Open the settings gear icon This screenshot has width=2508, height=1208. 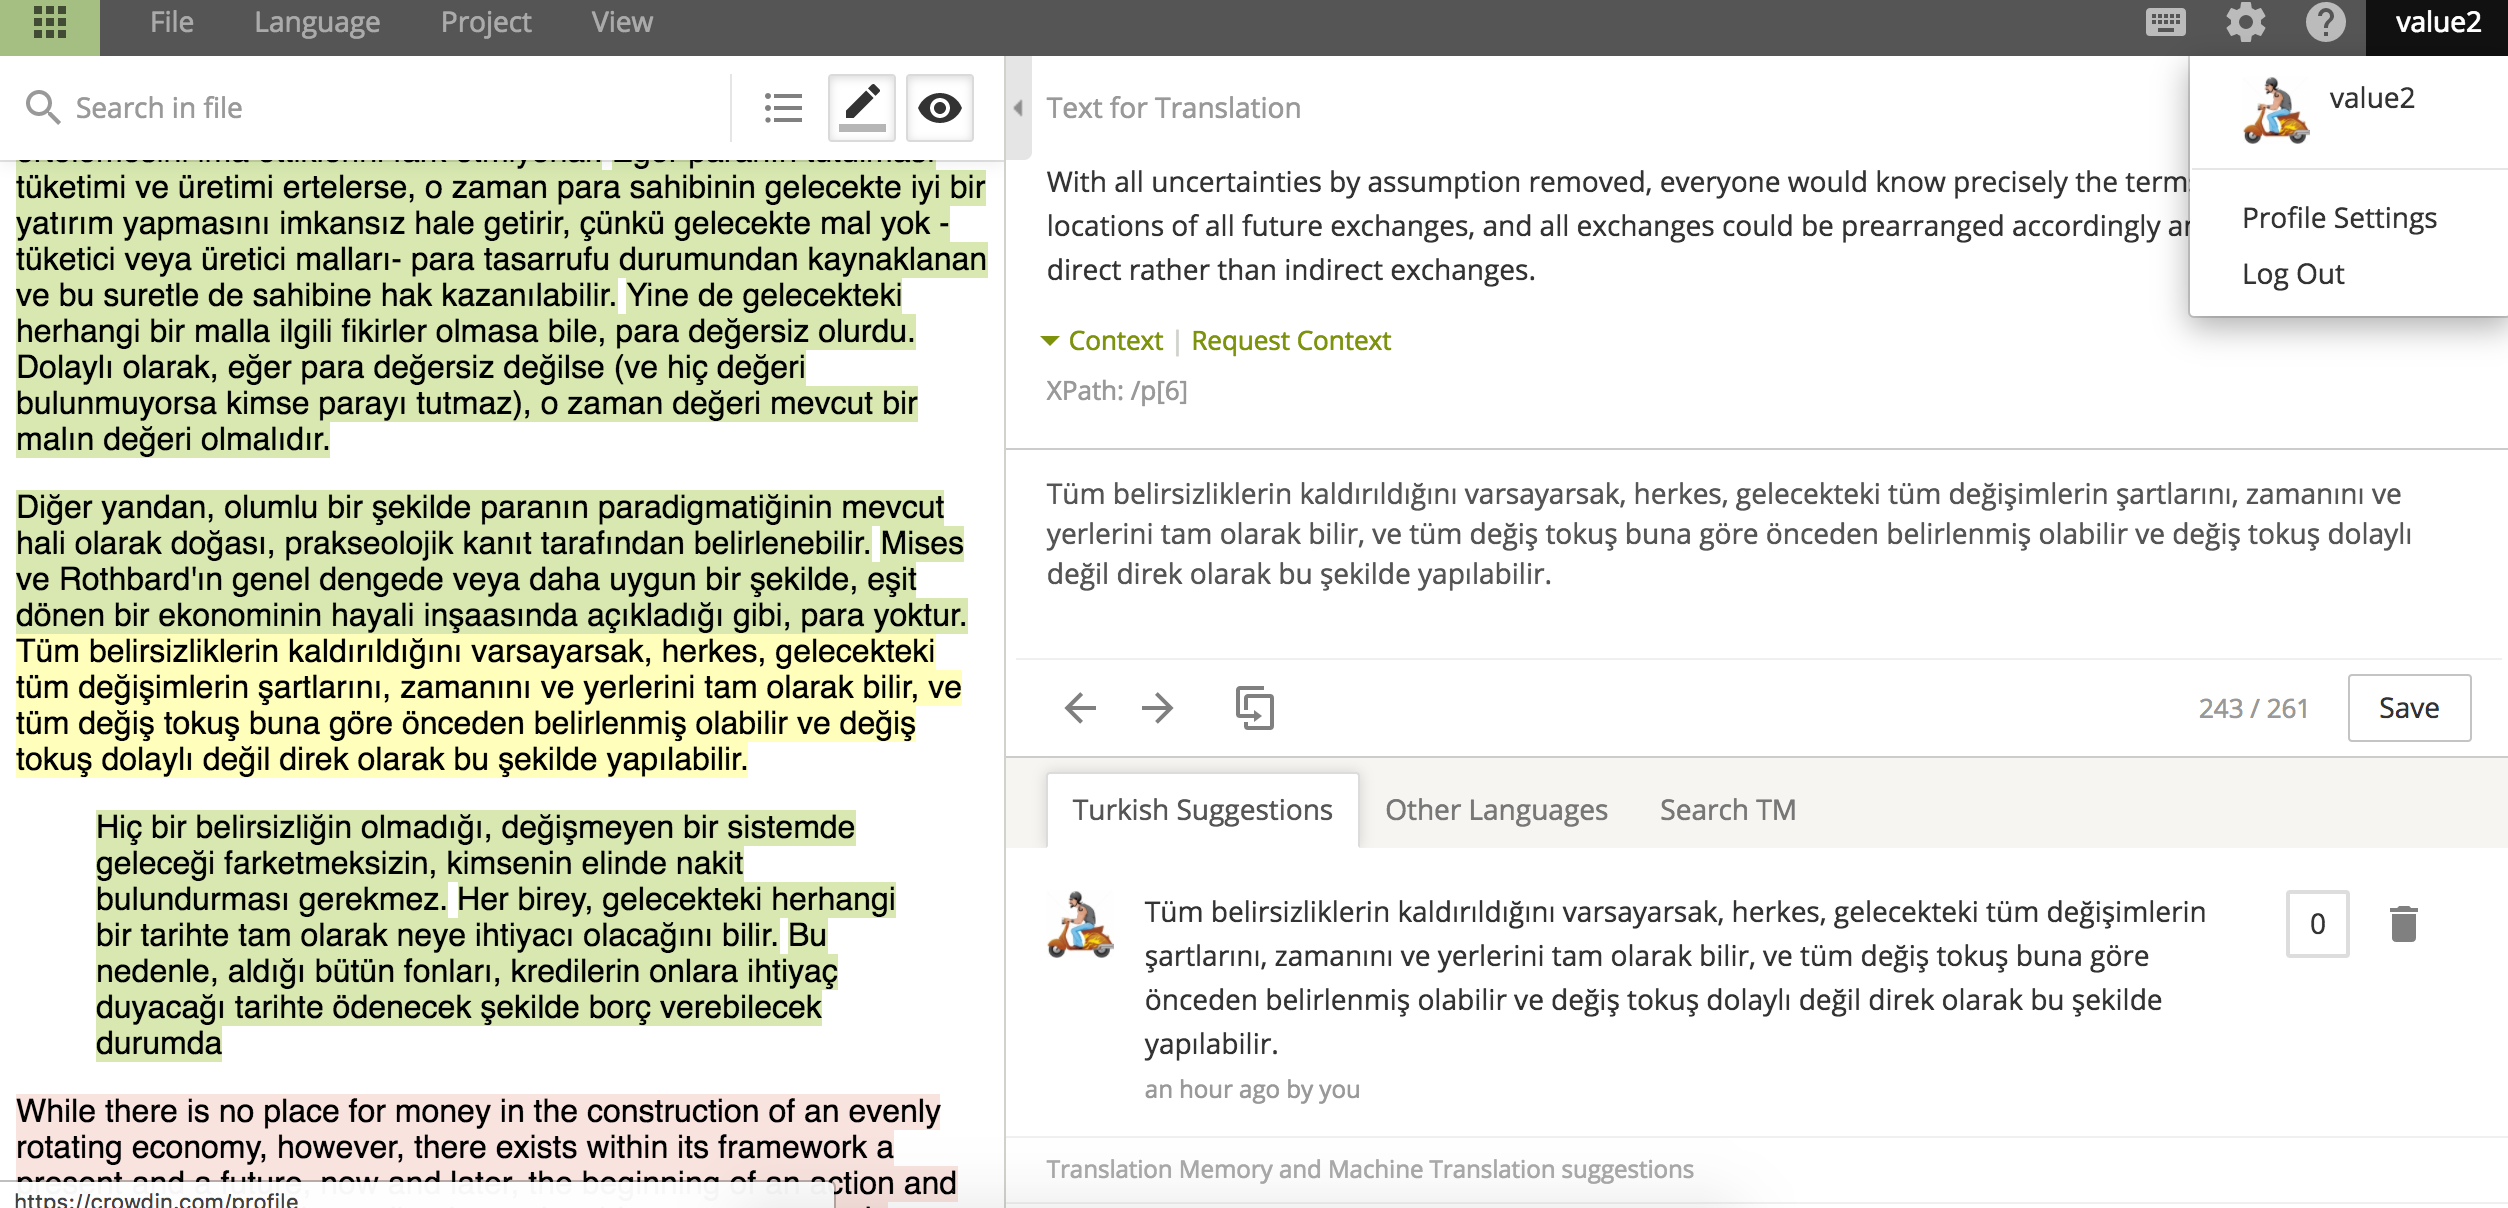pyautogui.click(x=2245, y=22)
